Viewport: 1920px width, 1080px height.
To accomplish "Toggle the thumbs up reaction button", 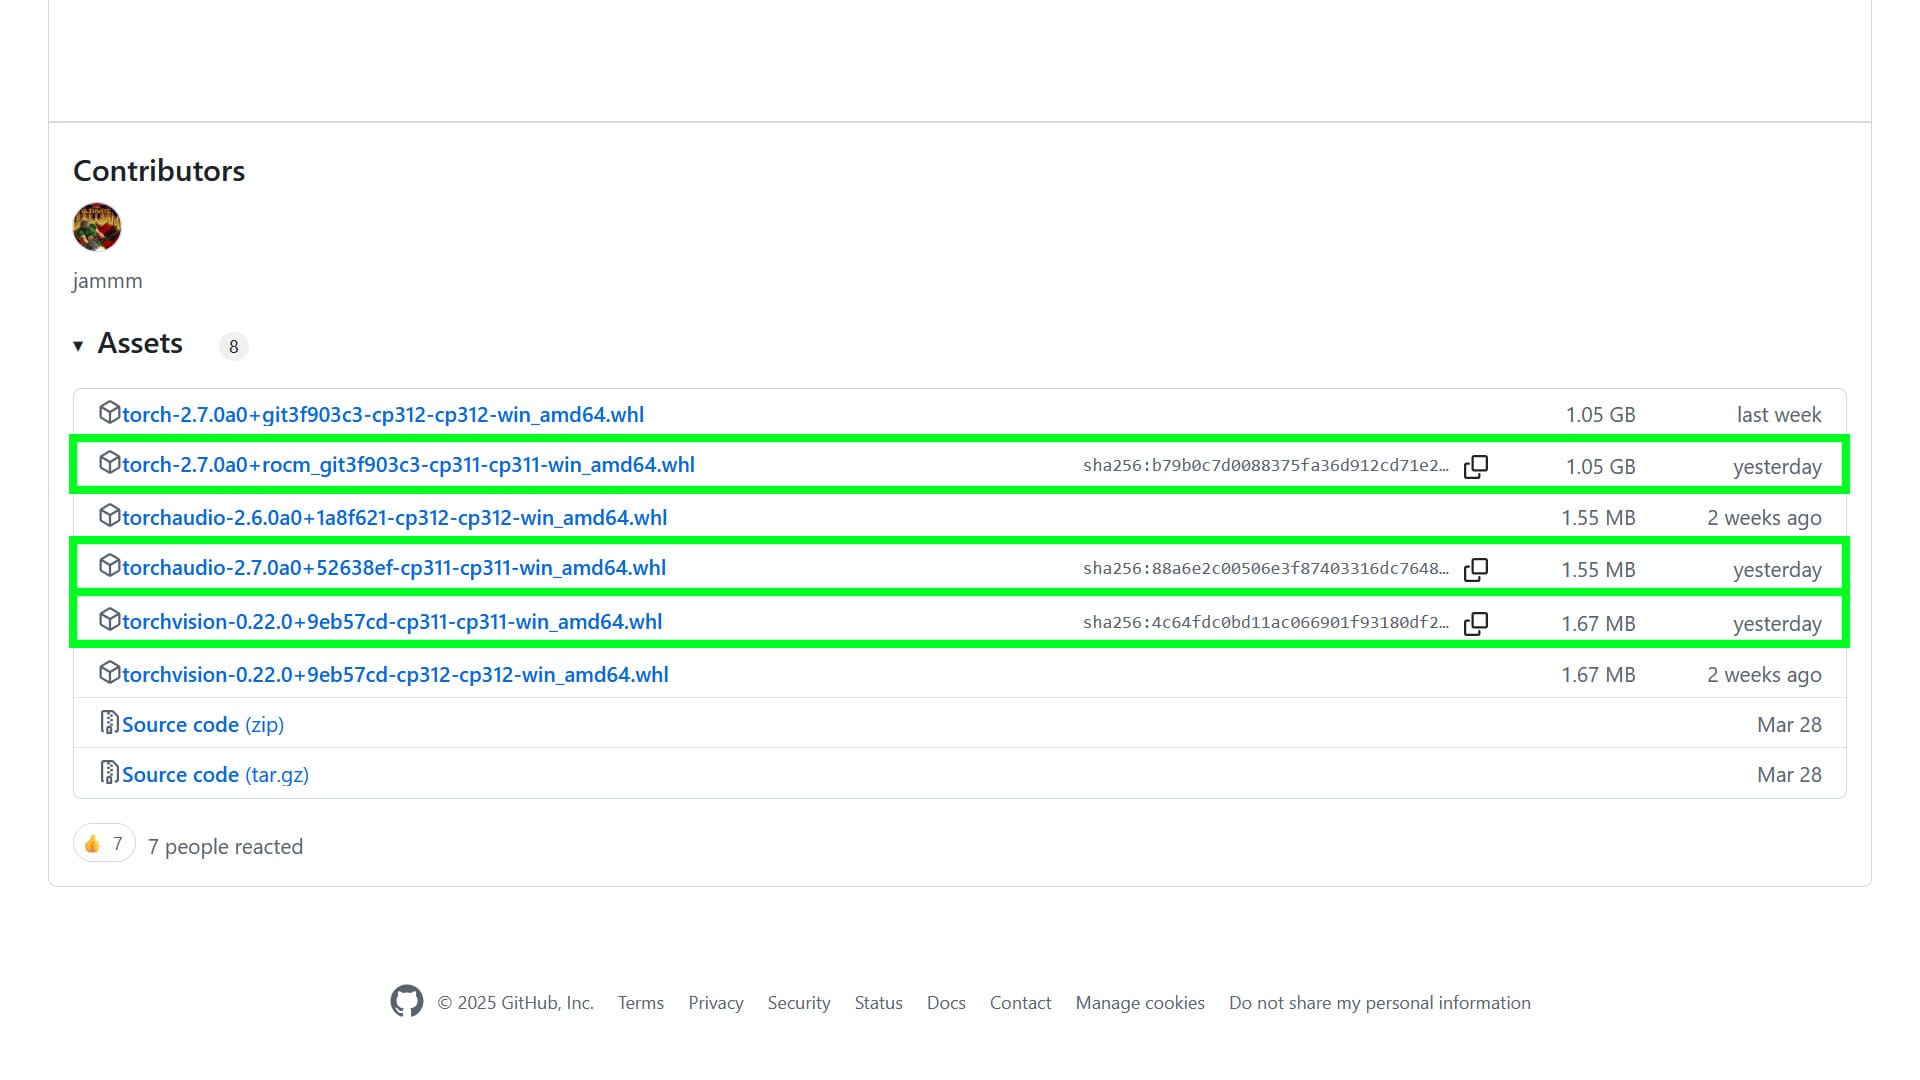I will pos(104,844).
